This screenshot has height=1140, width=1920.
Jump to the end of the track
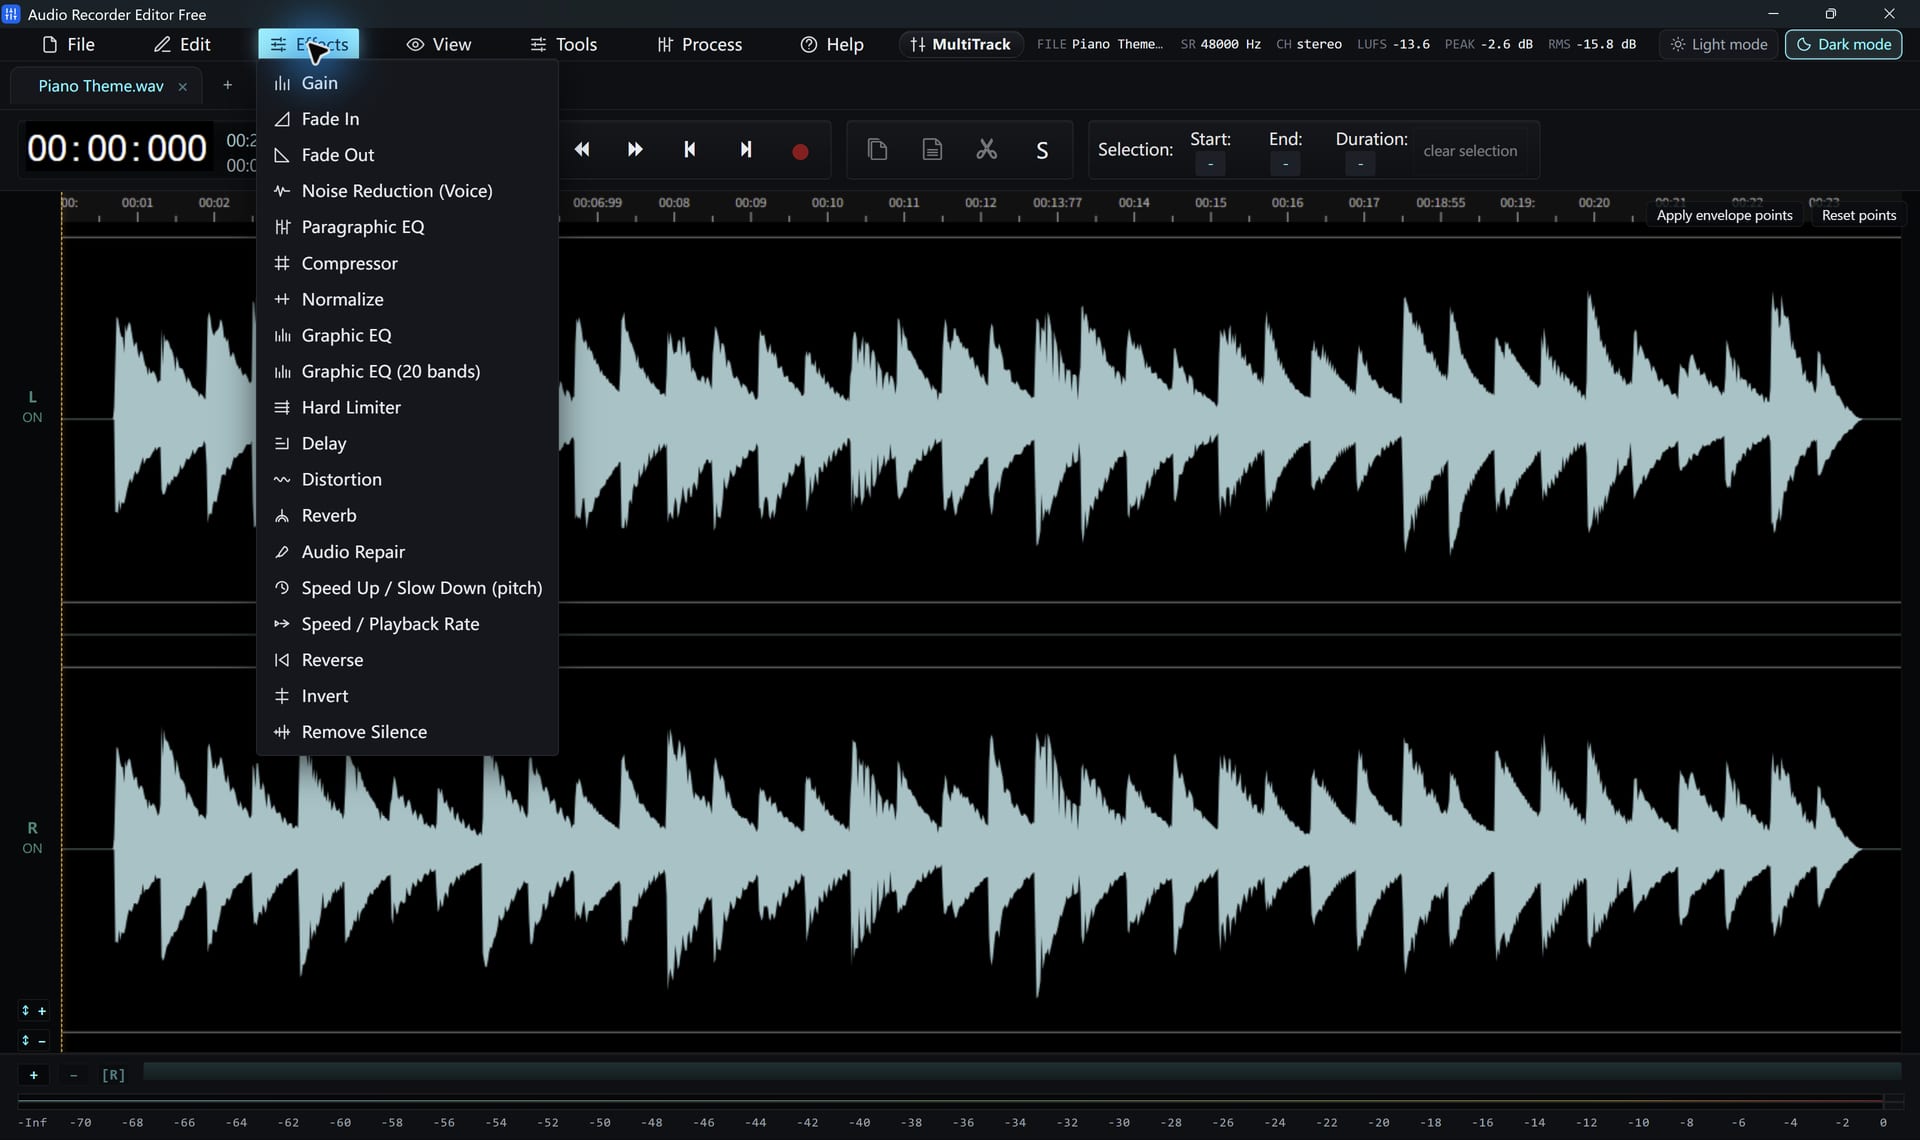pyautogui.click(x=745, y=150)
